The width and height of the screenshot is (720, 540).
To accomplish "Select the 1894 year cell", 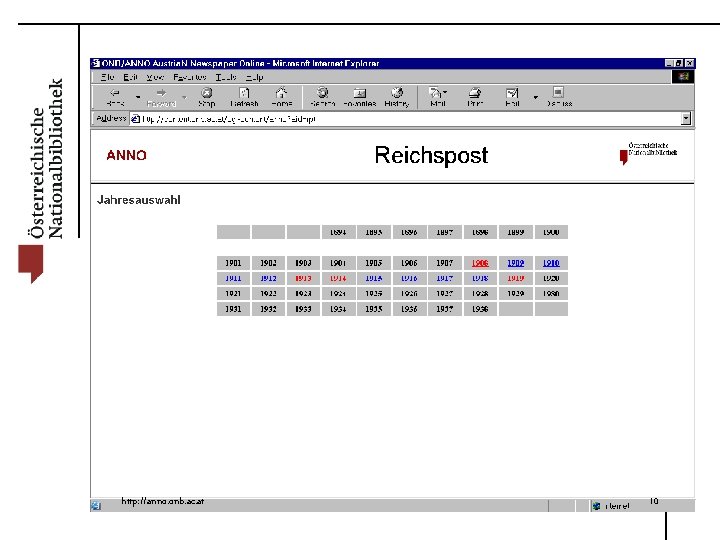I will click(338, 232).
